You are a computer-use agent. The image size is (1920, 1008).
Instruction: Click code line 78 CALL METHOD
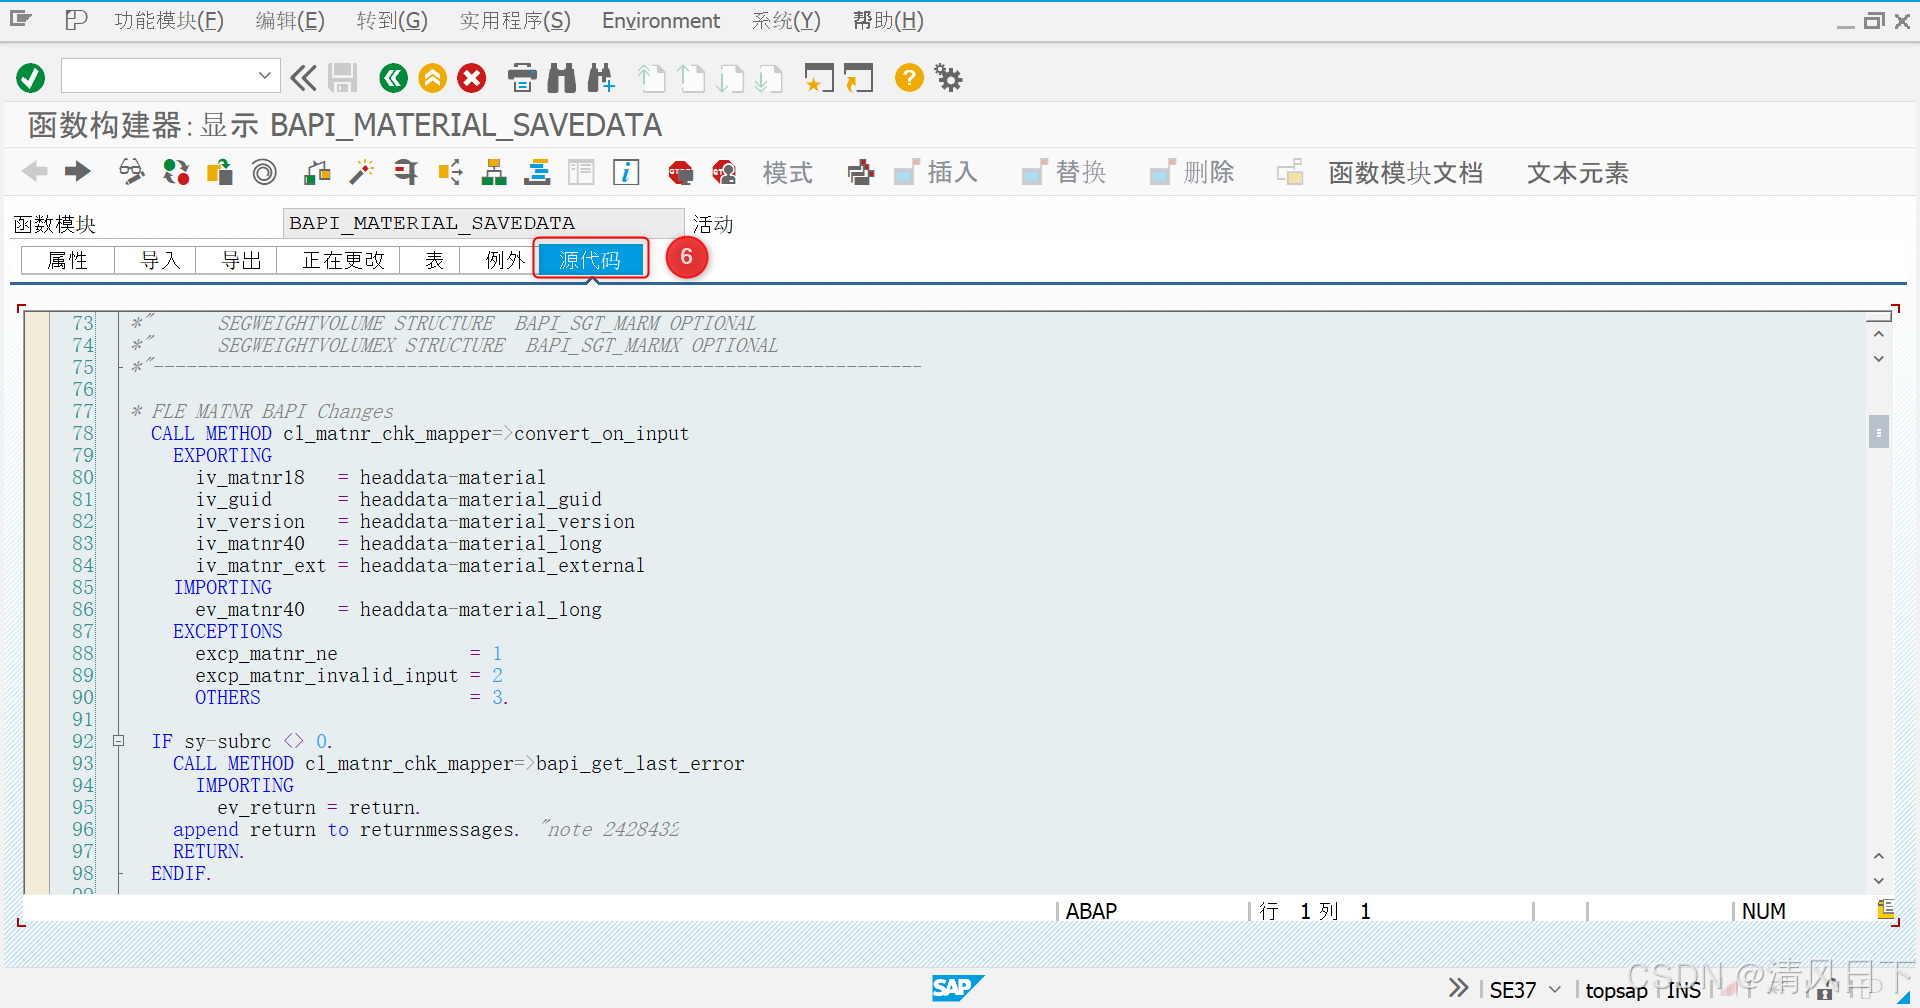pyautogui.click(x=419, y=433)
